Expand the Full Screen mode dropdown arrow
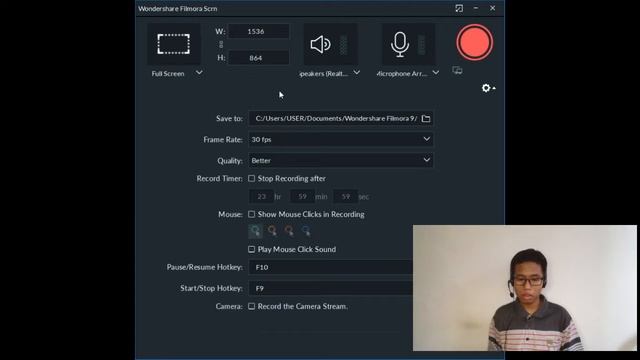 coord(199,73)
